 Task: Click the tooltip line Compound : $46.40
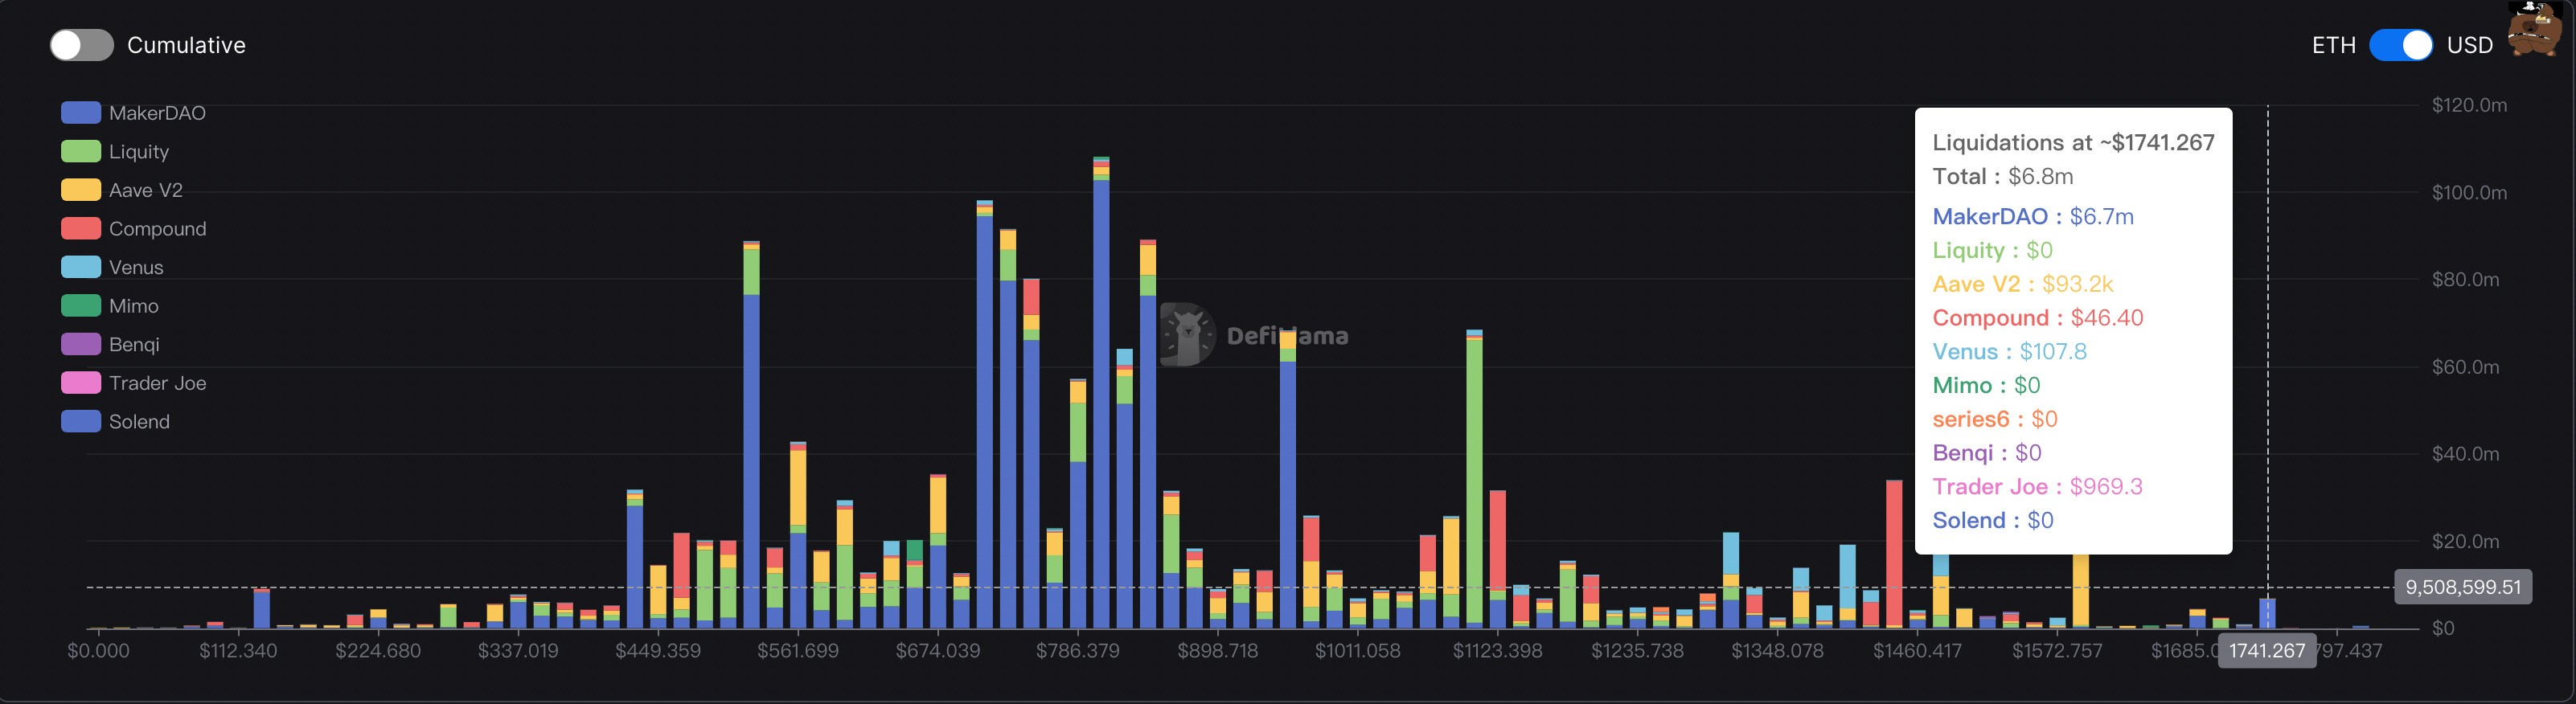[2037, 318]
